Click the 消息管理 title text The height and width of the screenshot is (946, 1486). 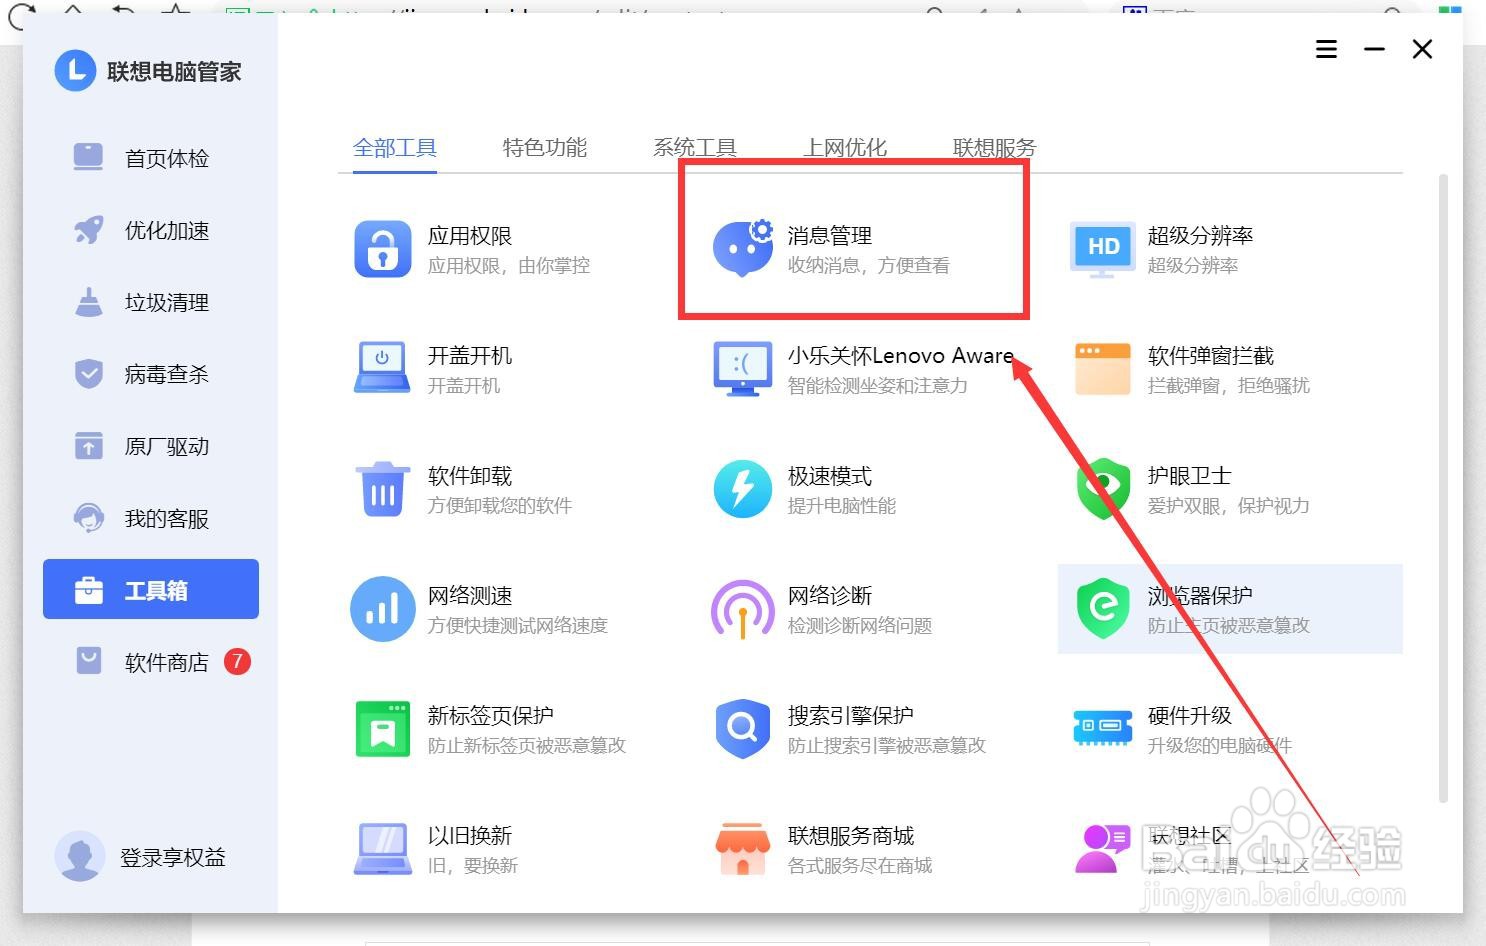[x=830, y=236]
